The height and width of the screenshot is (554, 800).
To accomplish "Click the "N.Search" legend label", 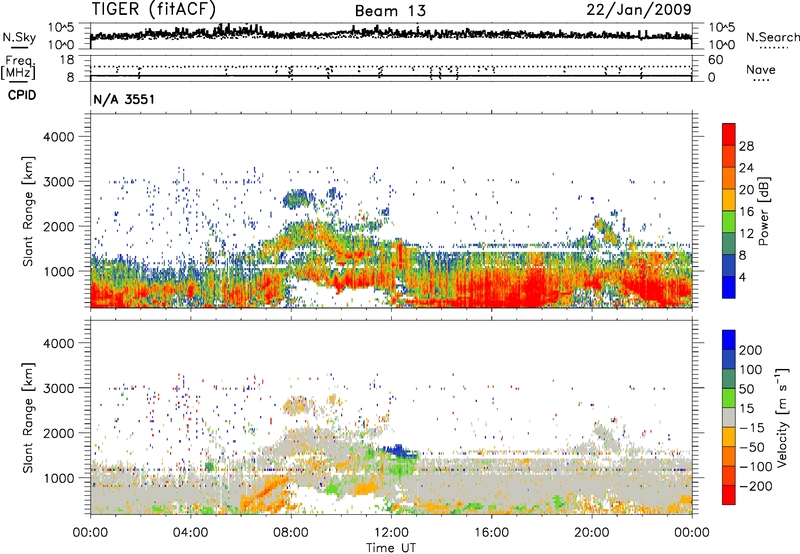I will pyautogui.click(x=772, y=37).
